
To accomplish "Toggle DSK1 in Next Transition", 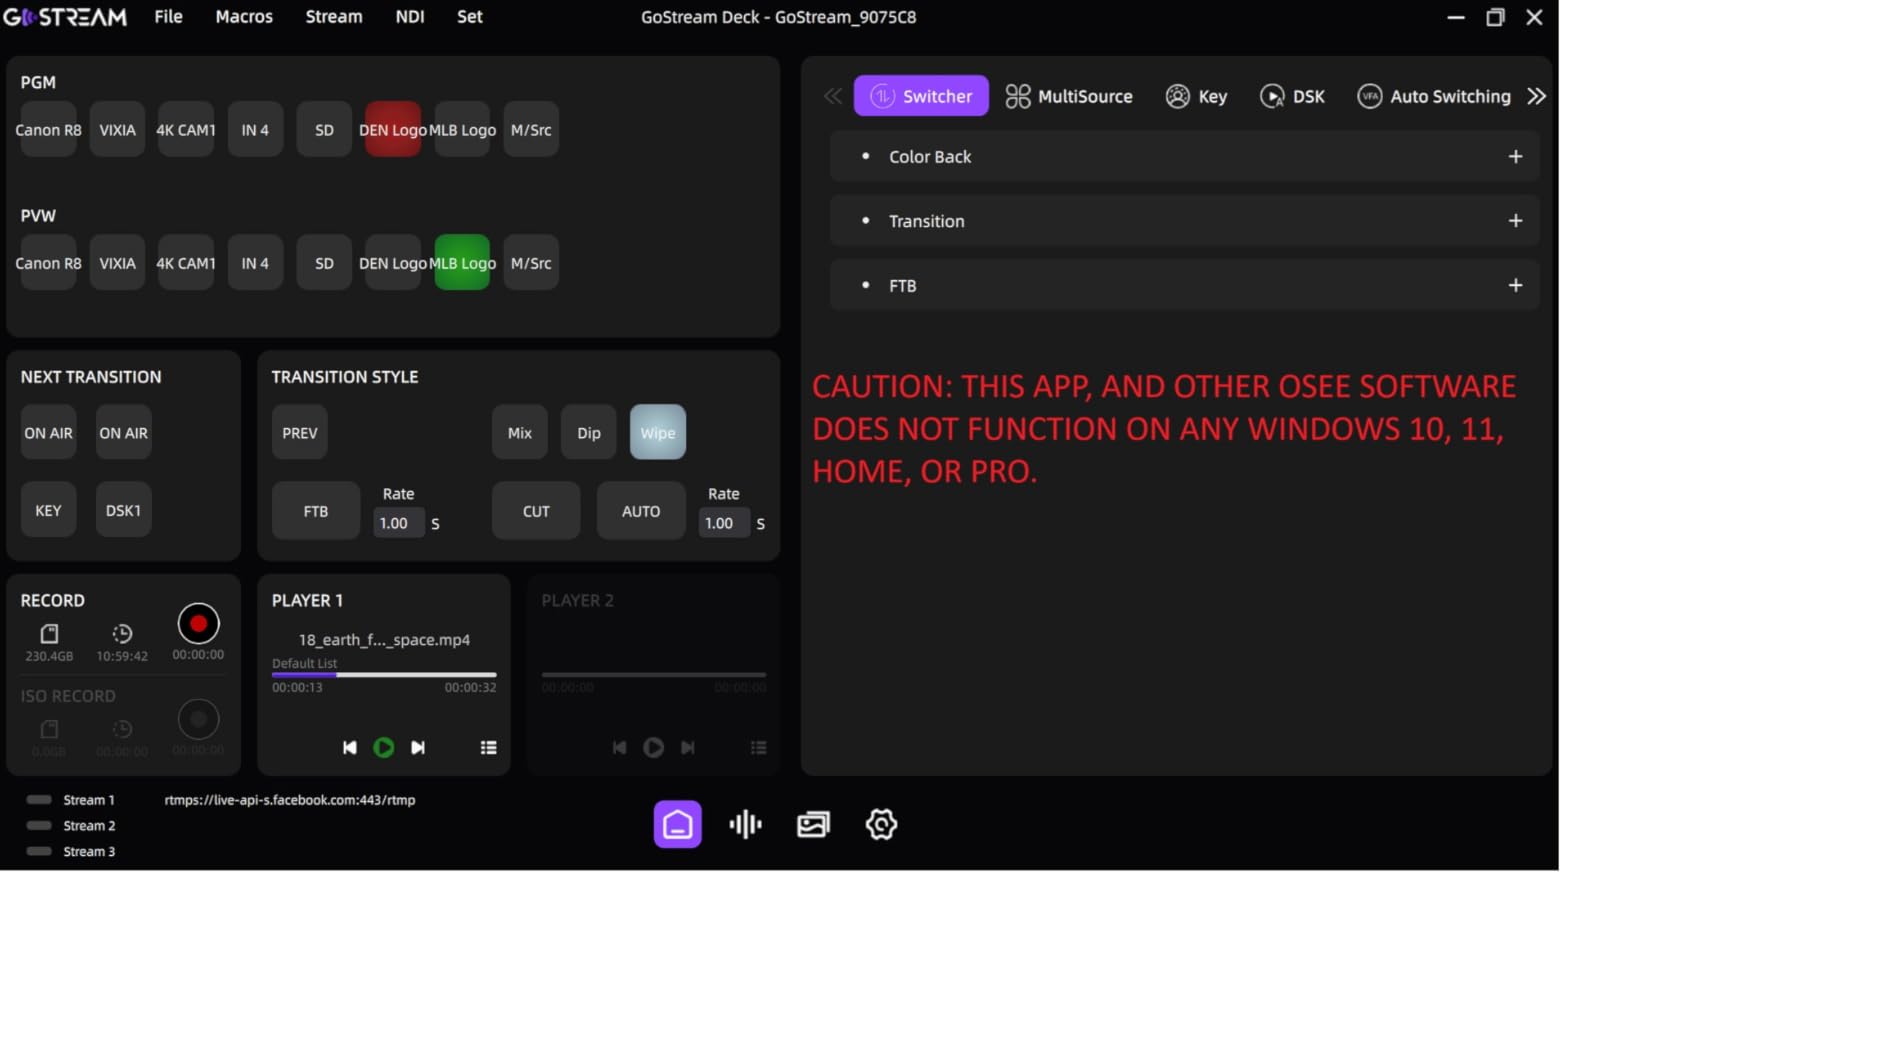I will [123, 510].
